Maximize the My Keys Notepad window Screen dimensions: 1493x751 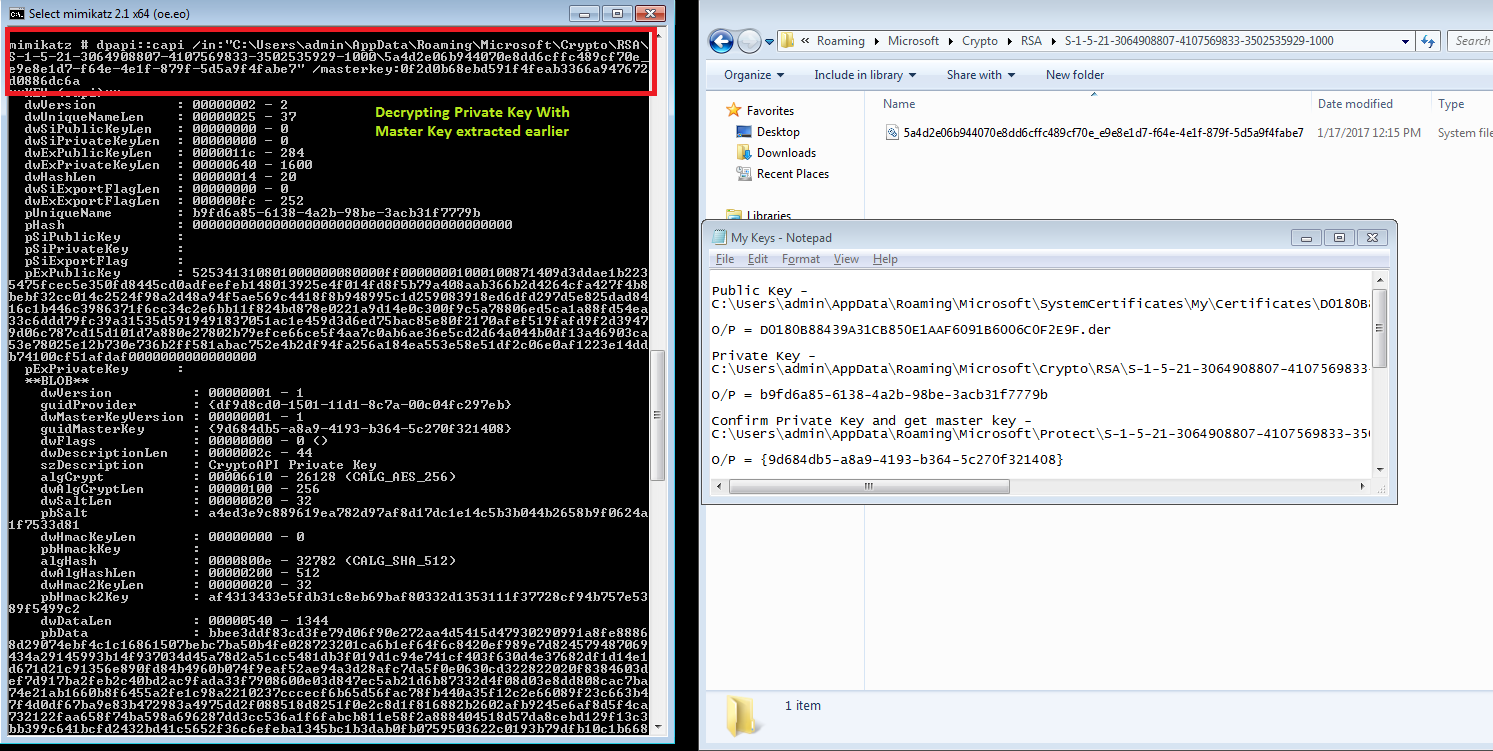click(1339, 237)
